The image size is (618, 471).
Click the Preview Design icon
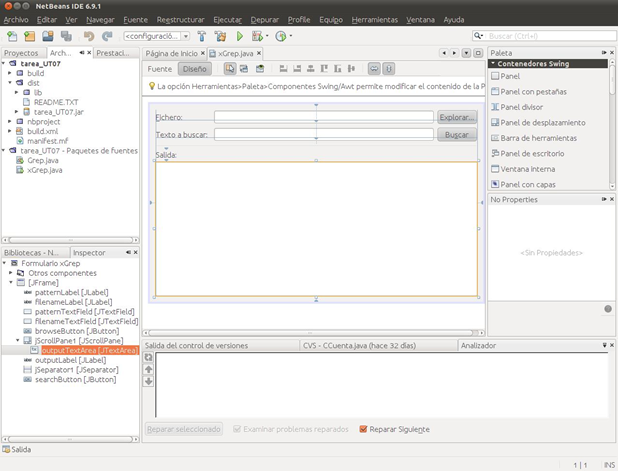pyautogui.click(x=260, y=69)
